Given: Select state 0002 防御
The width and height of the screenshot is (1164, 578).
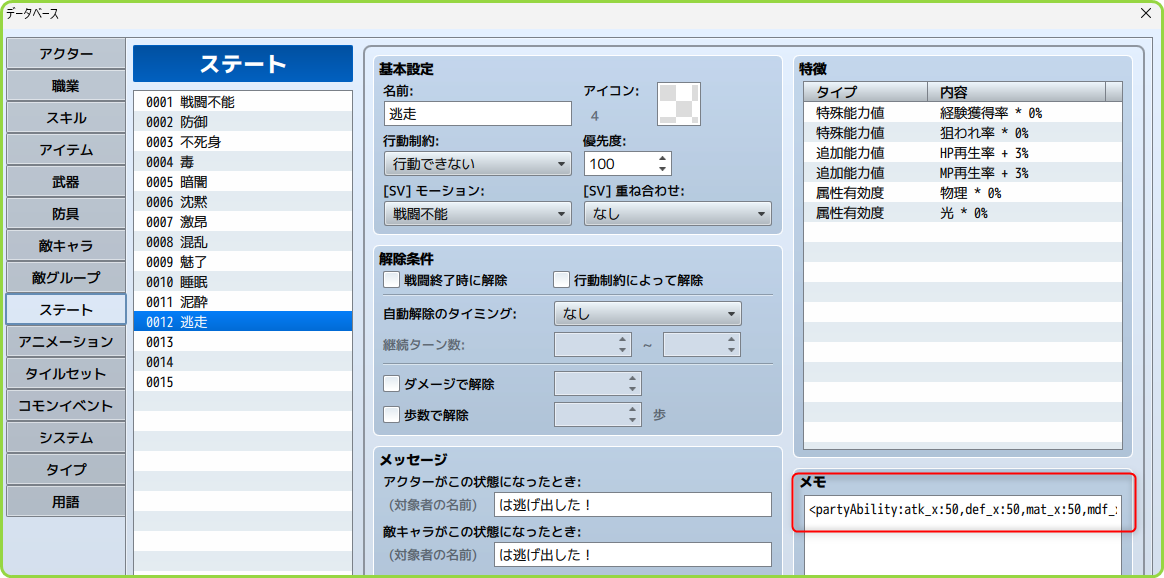Looking at the screenshot, I should [243, 122].
